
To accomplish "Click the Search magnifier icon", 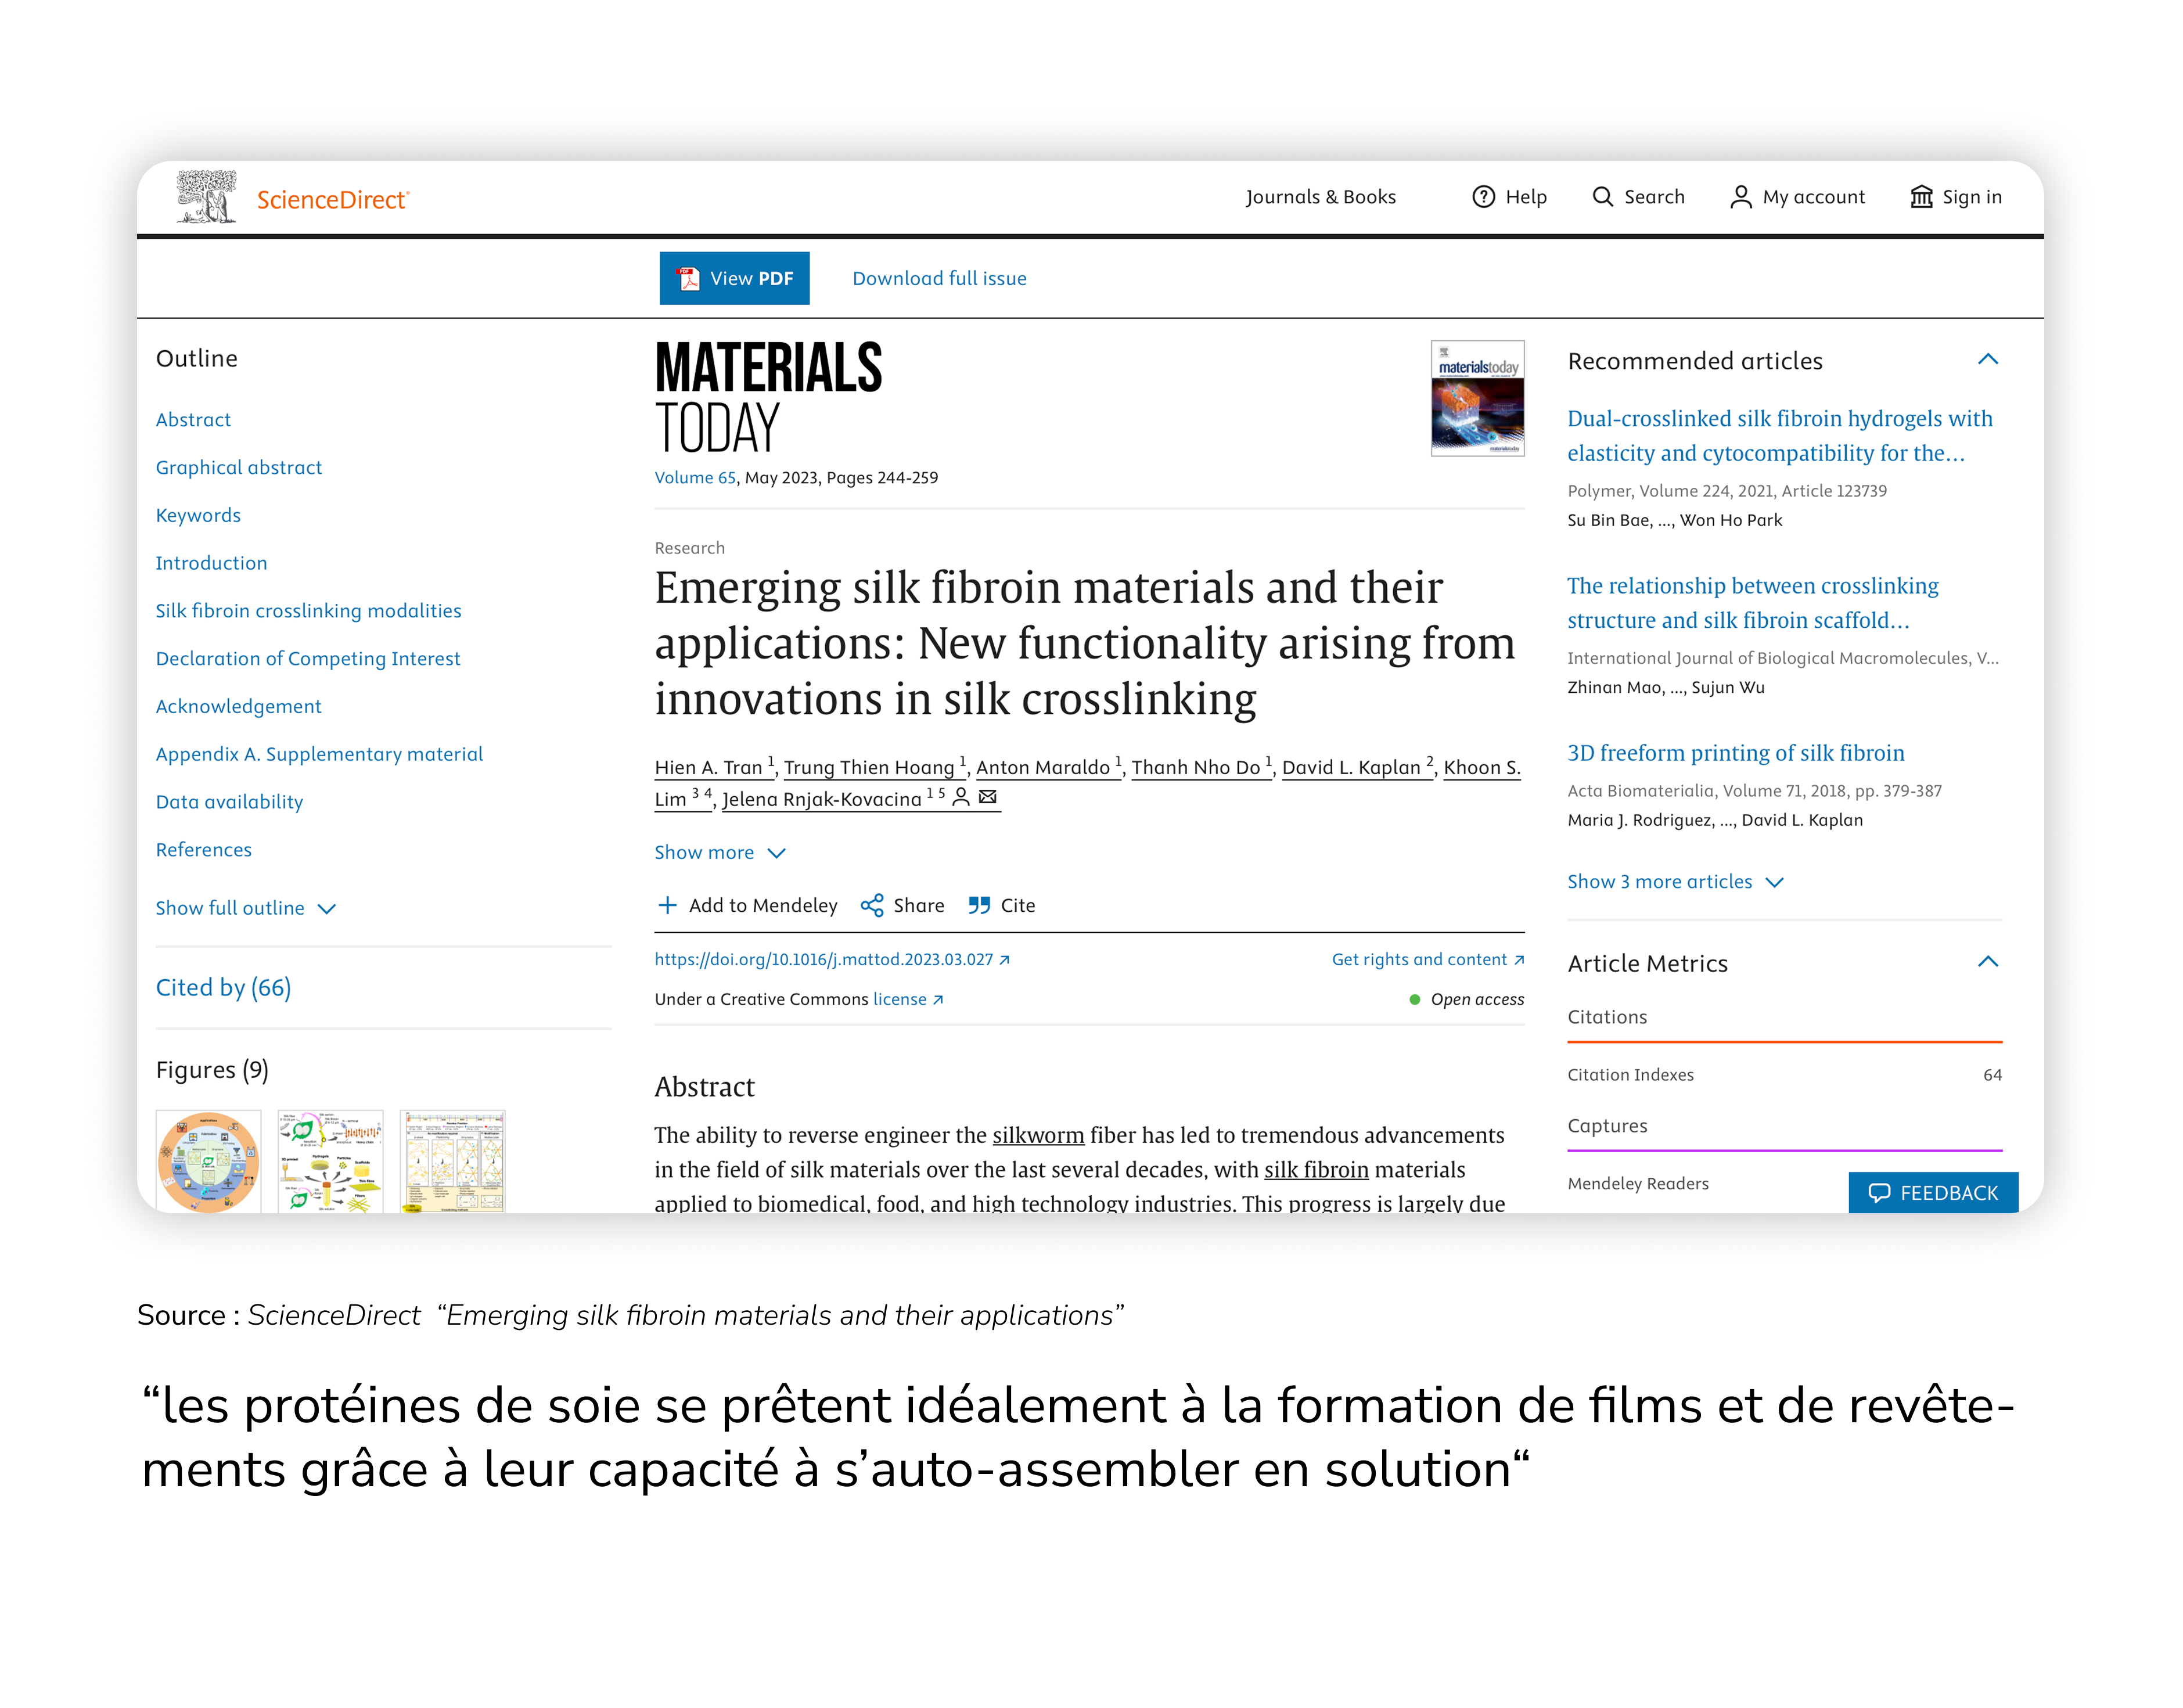I will pos(1602,197).
